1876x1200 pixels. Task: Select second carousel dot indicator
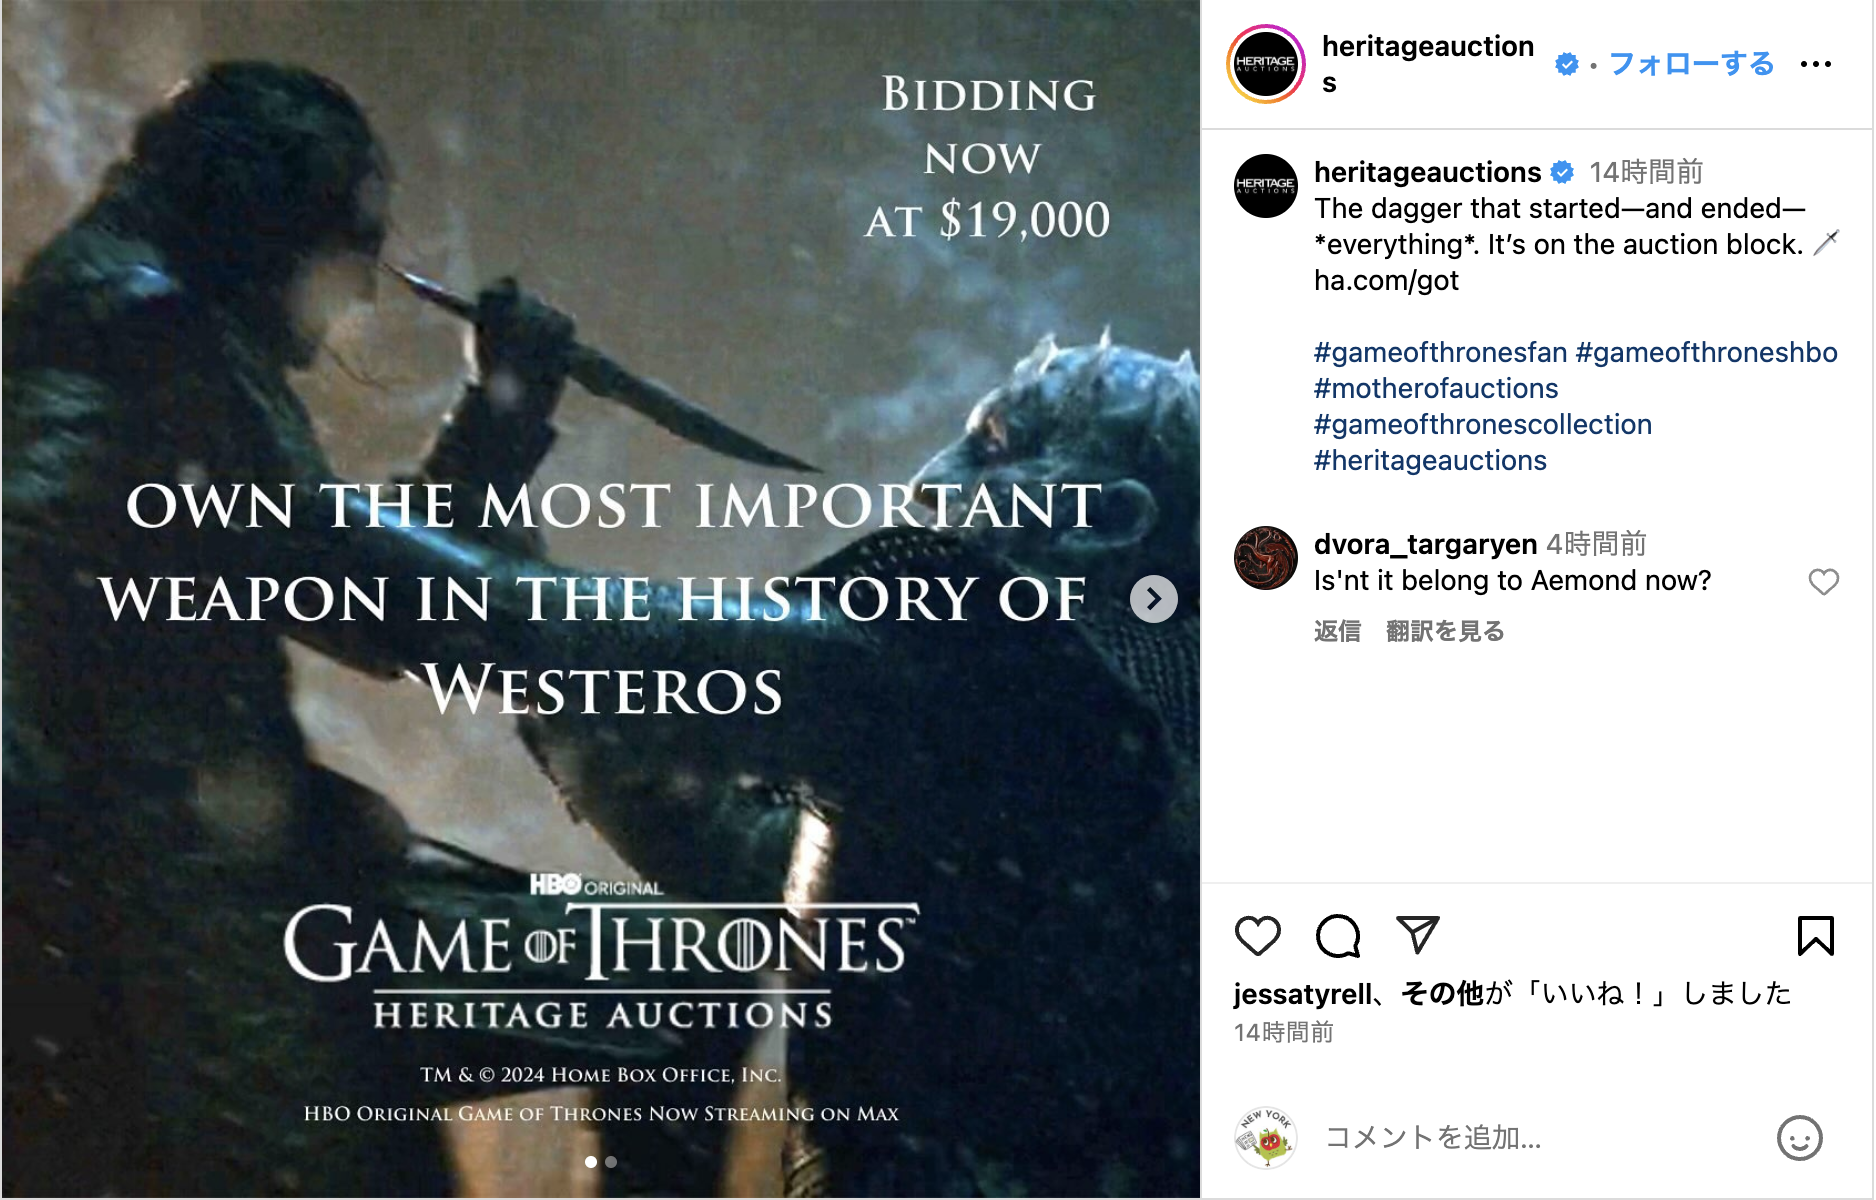pos(611,1162)
